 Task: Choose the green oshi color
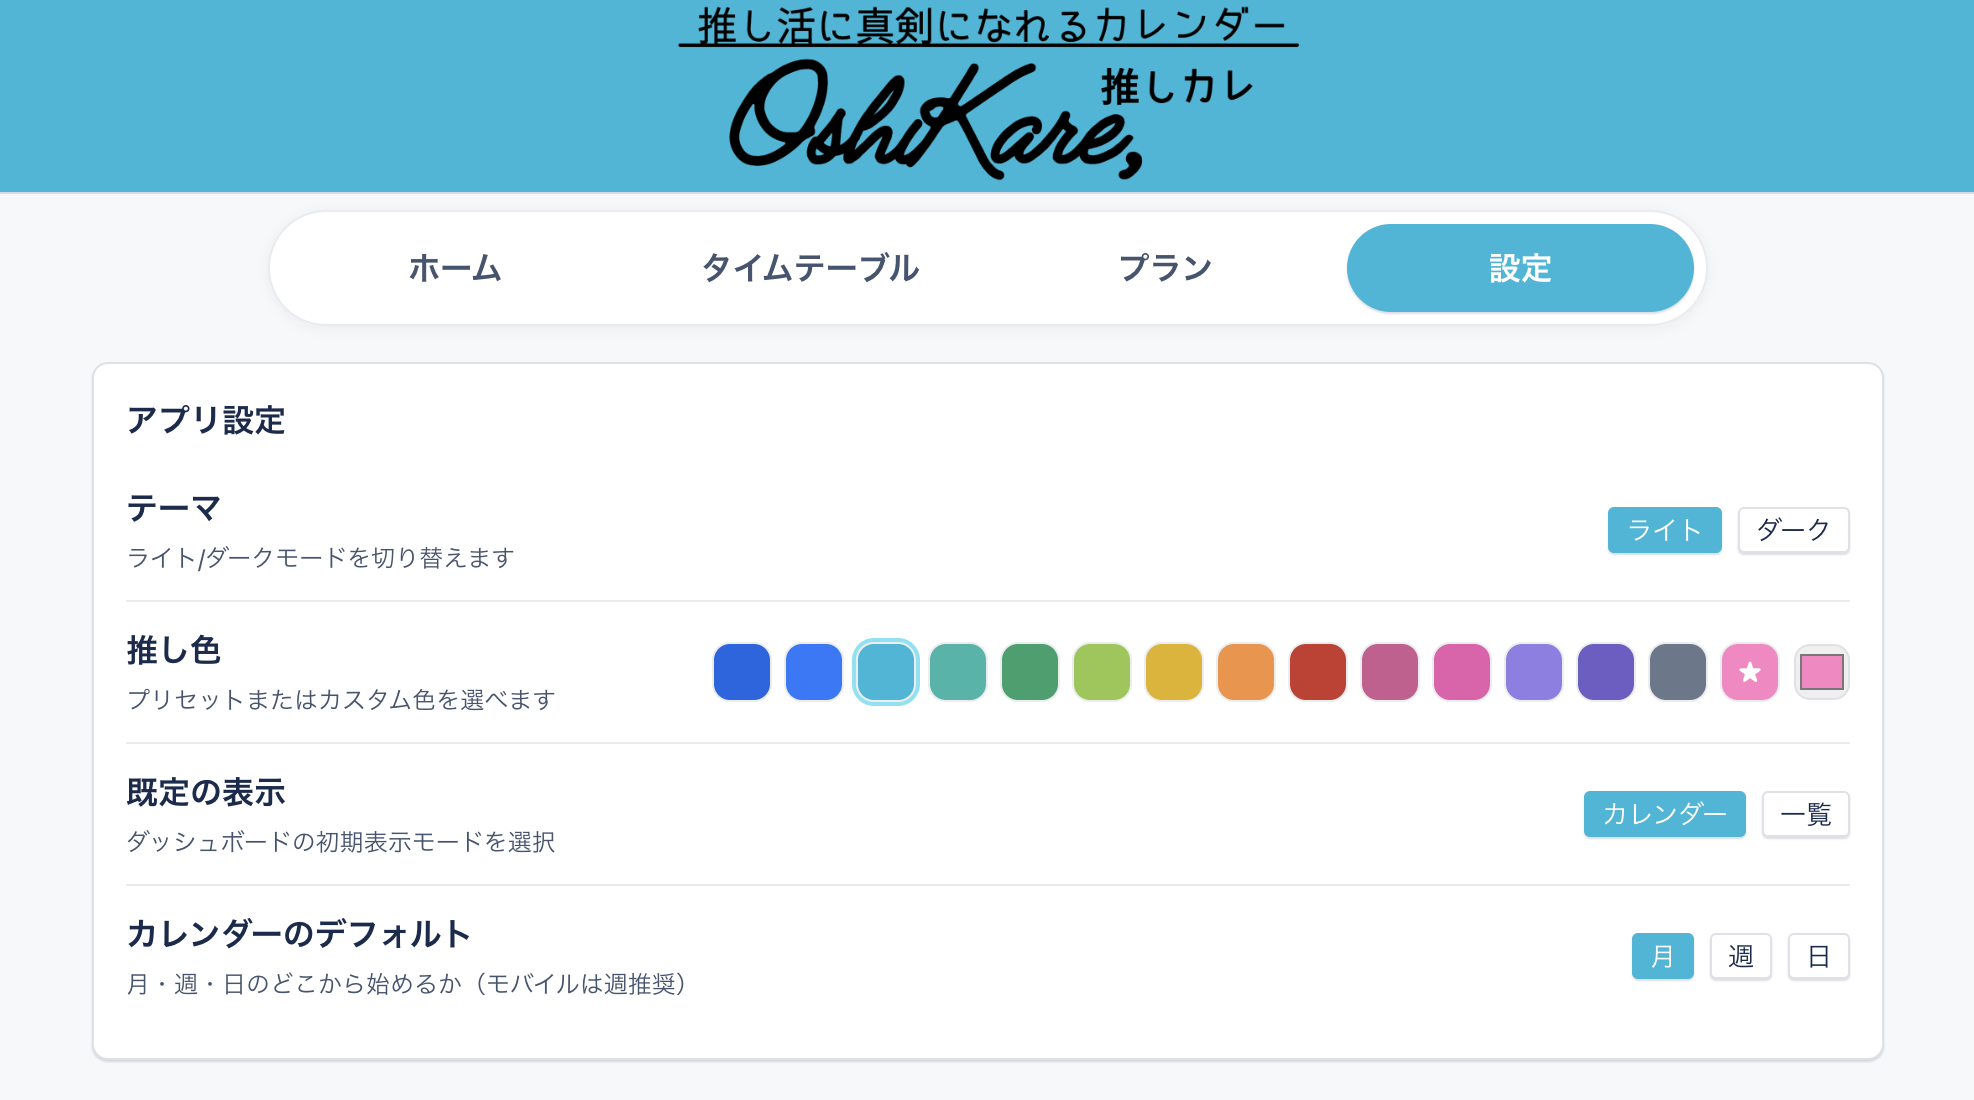click(1029, 671)
